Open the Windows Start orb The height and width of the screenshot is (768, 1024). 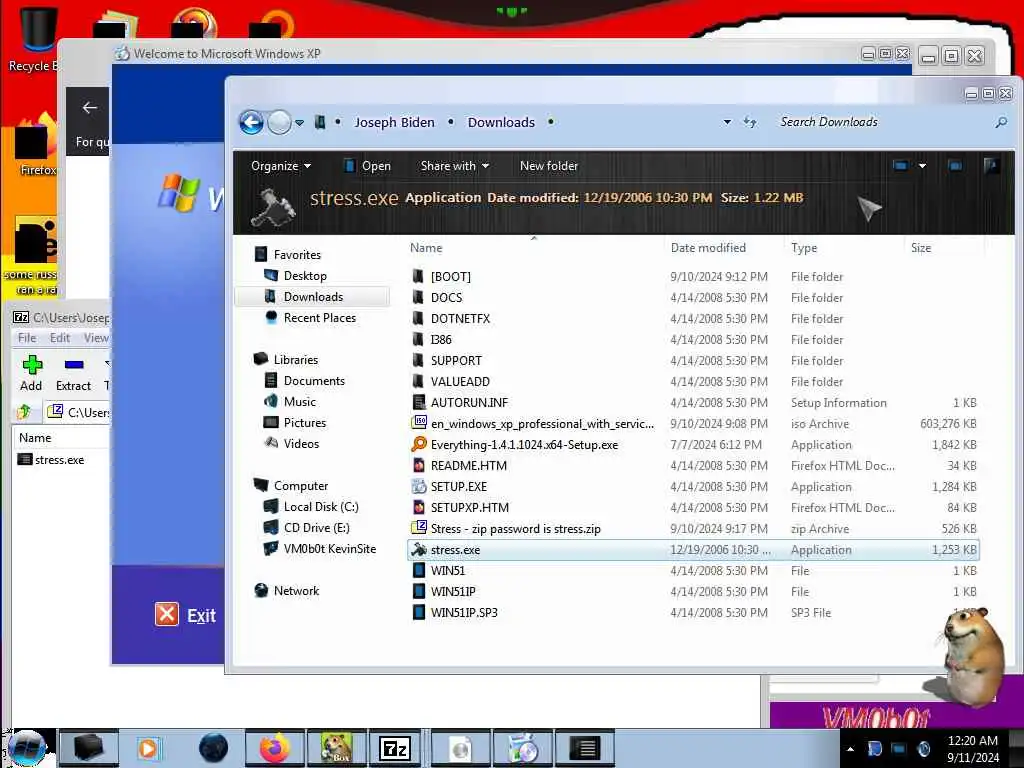click(x=26, y=748)
